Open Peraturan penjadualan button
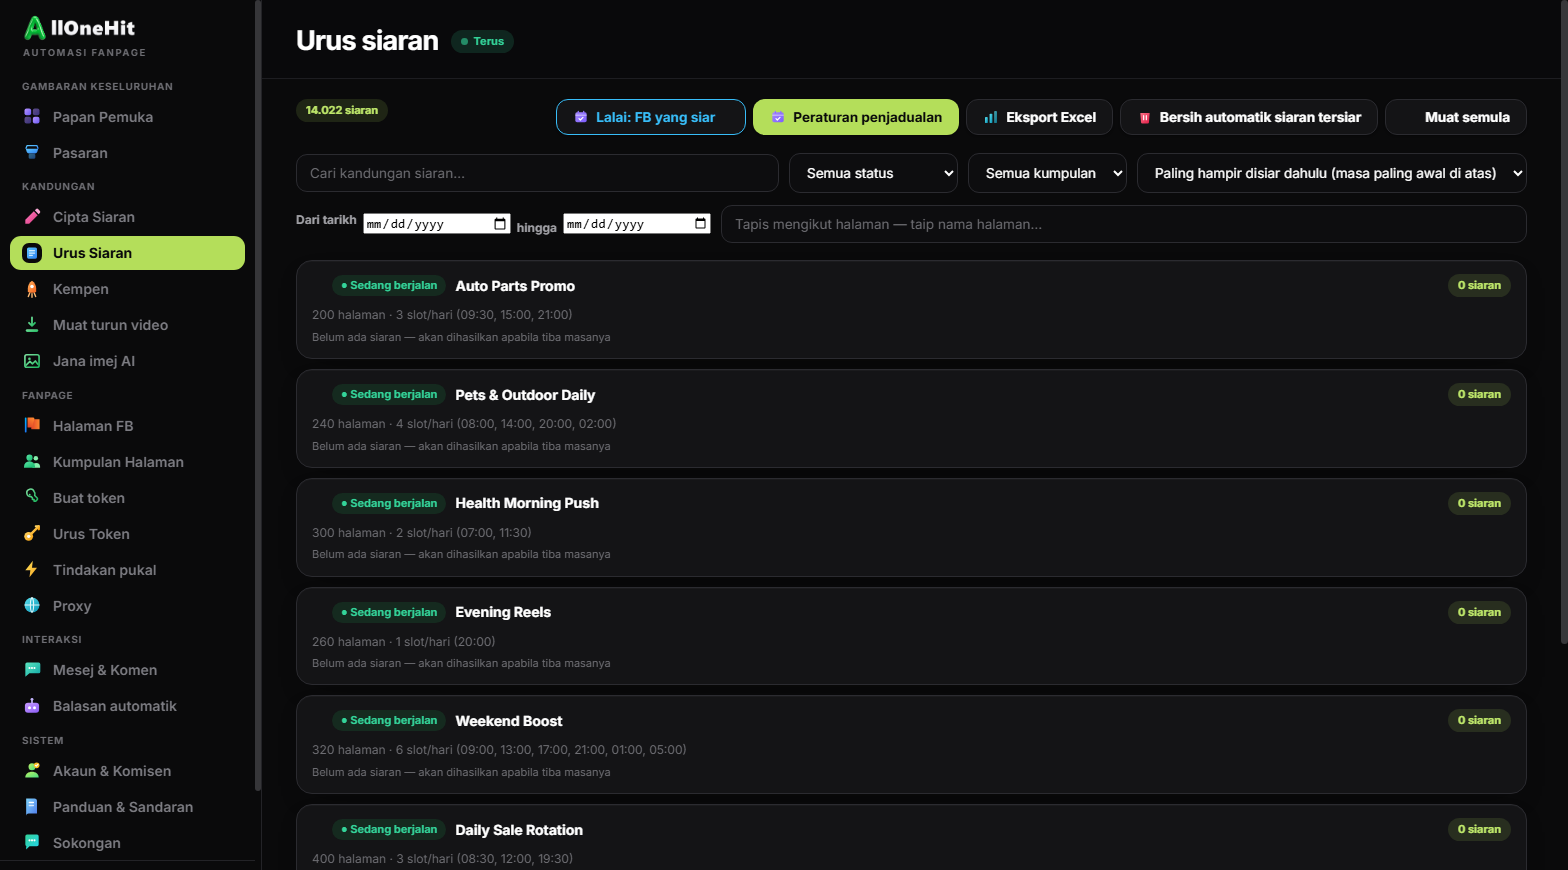The image size is (1568, 870). click(856, 117)
